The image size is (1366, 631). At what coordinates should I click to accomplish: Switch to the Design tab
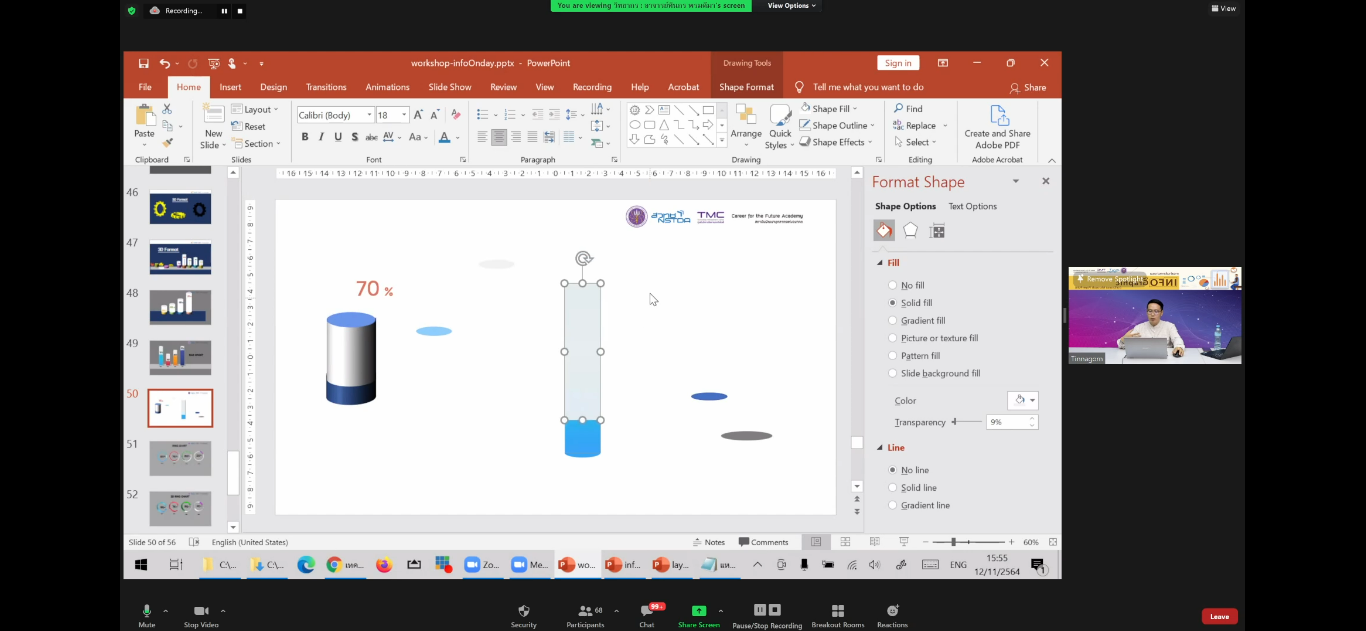(x=273, y=87)
